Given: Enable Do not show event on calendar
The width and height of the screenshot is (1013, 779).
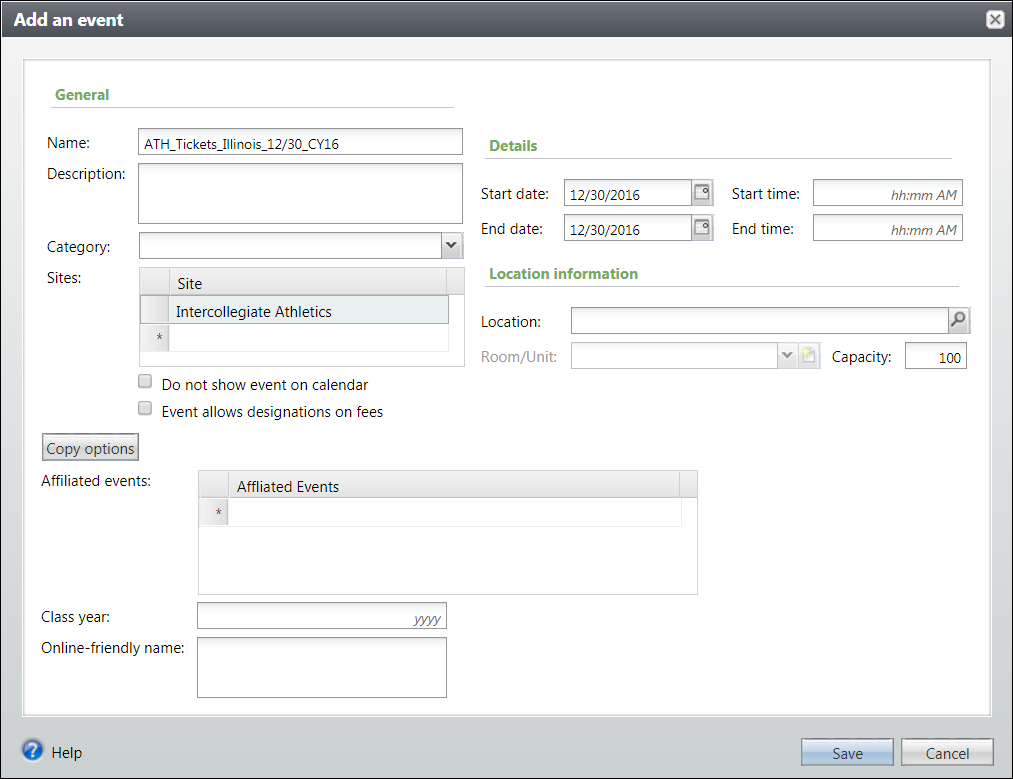Looking at the screenshot, I should 145,382.
